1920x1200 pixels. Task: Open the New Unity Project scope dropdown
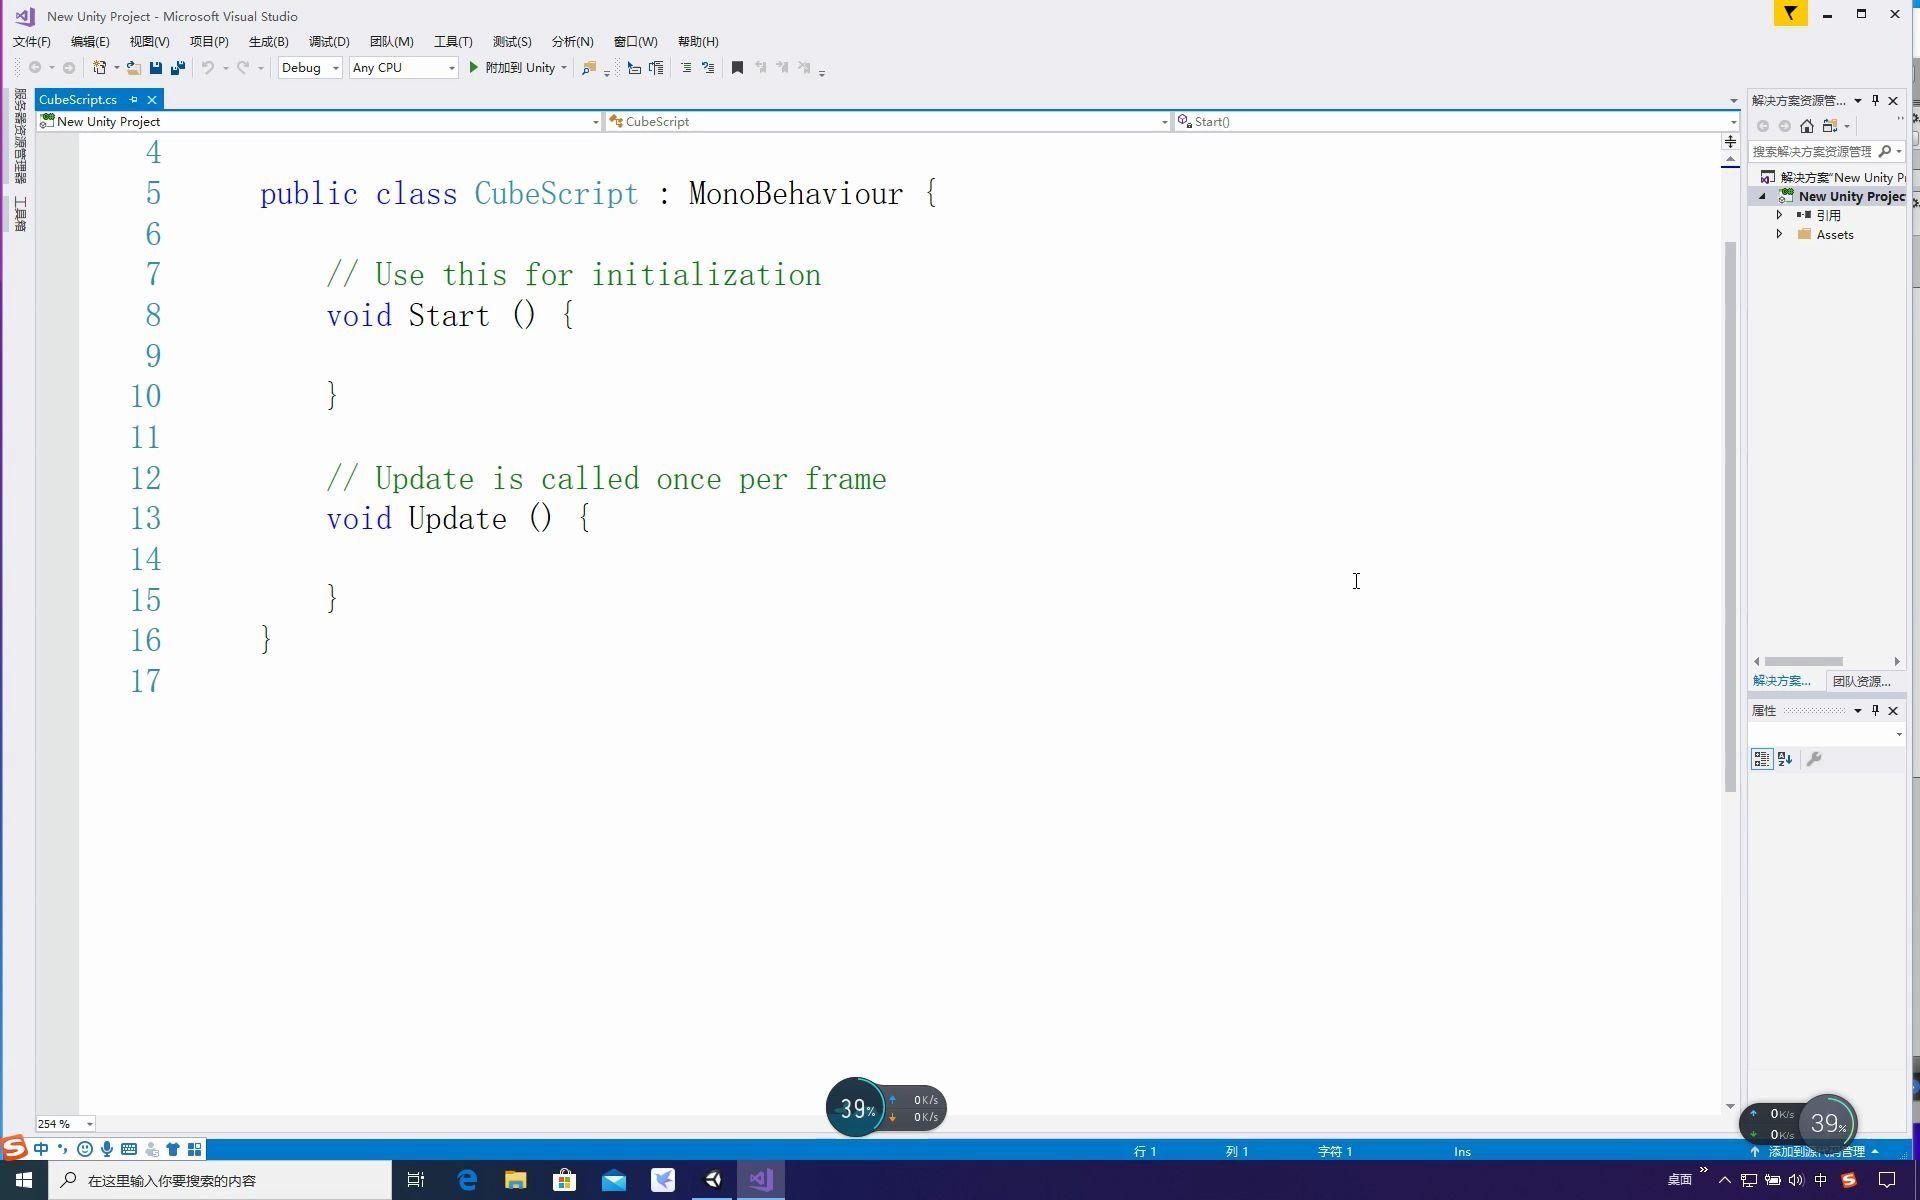tap(319, 122)
